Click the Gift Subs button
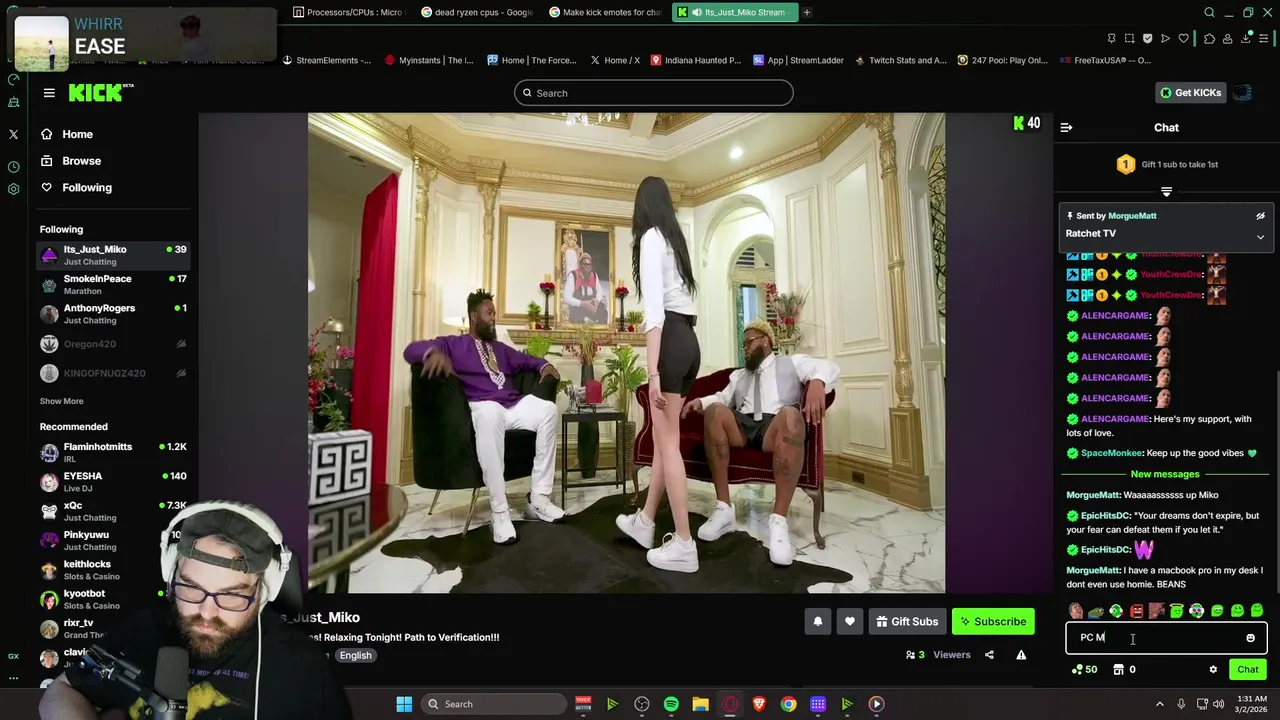This screenshot has height=720, width=1280. click(907, 622)
